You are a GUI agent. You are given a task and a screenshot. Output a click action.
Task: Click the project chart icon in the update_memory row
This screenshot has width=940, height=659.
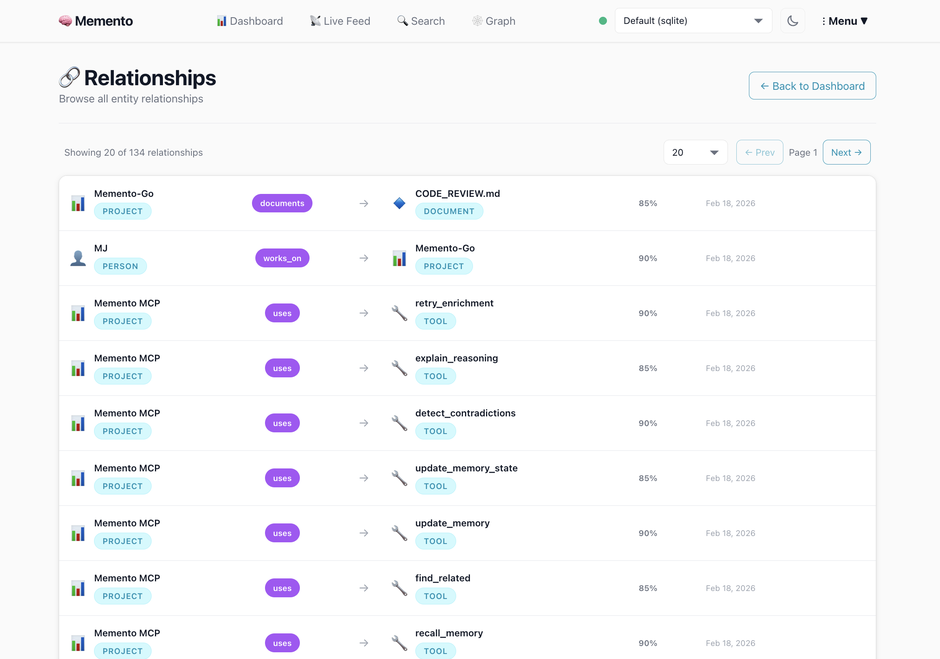point(78,533)
